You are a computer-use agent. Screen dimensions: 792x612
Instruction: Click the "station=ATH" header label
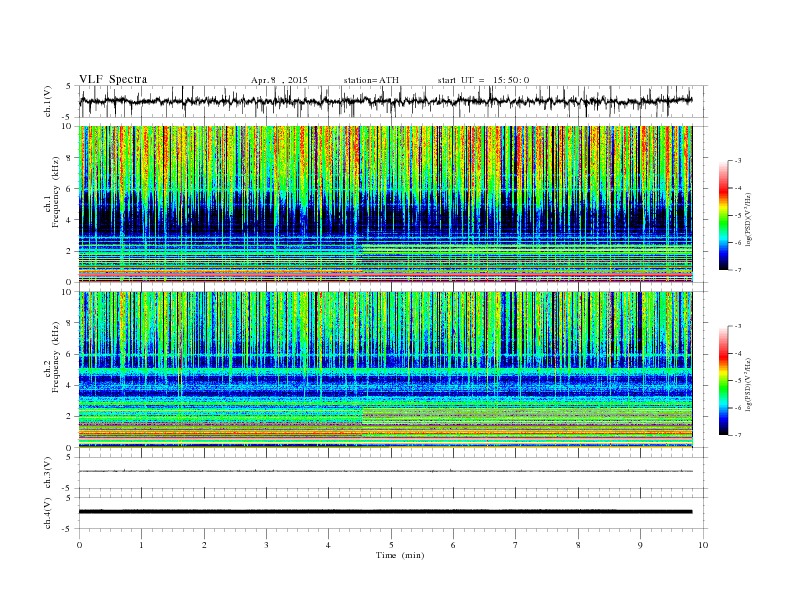coord(371,80)
